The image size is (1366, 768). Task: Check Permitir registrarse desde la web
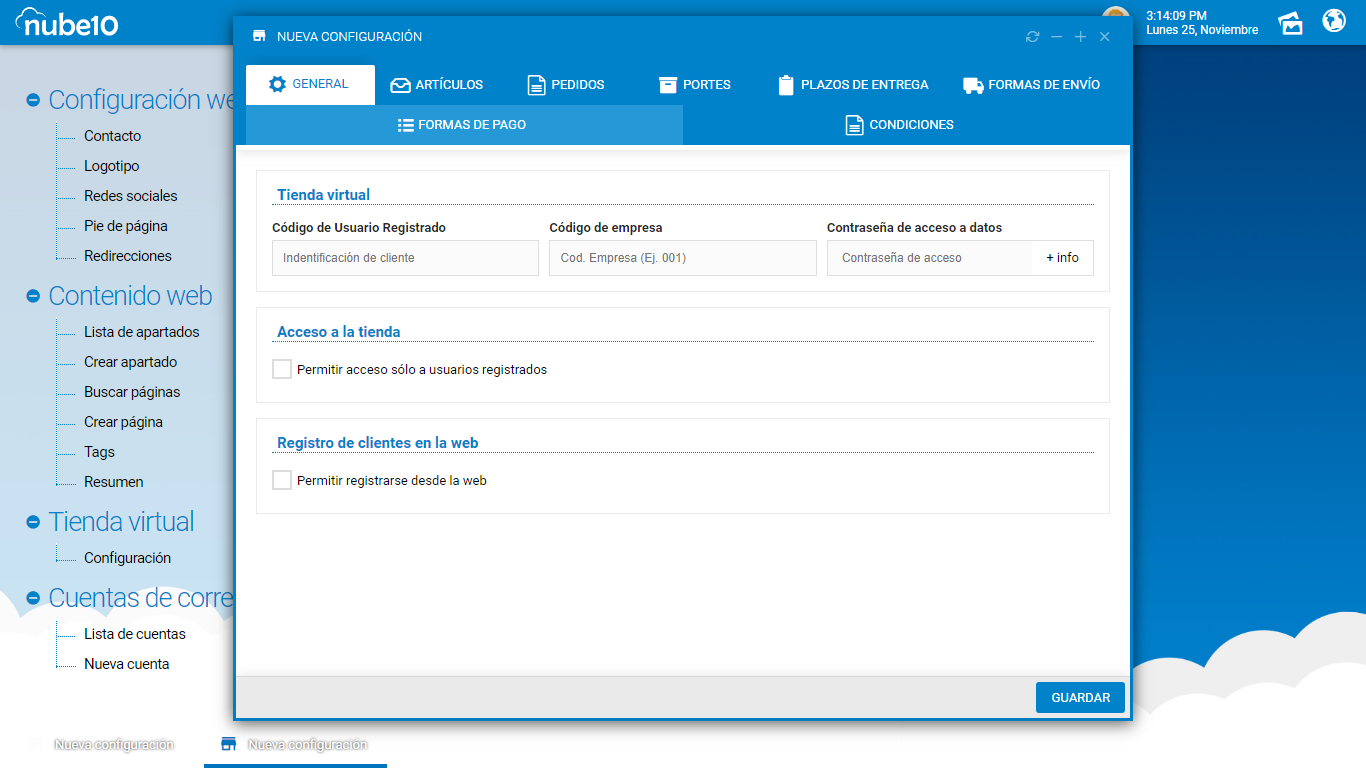point(282,481)
